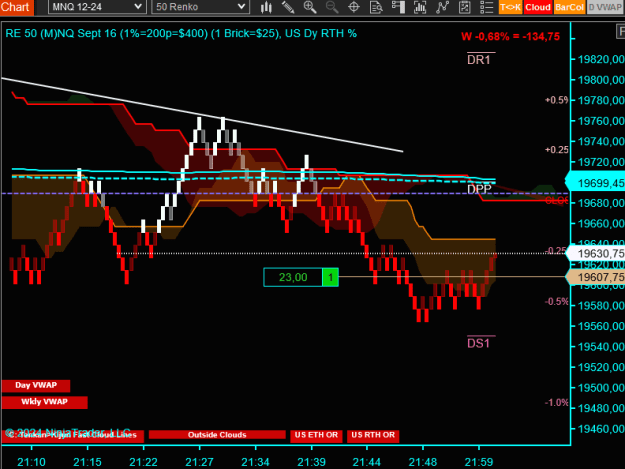Click the green position quantity 1 box

330,277
